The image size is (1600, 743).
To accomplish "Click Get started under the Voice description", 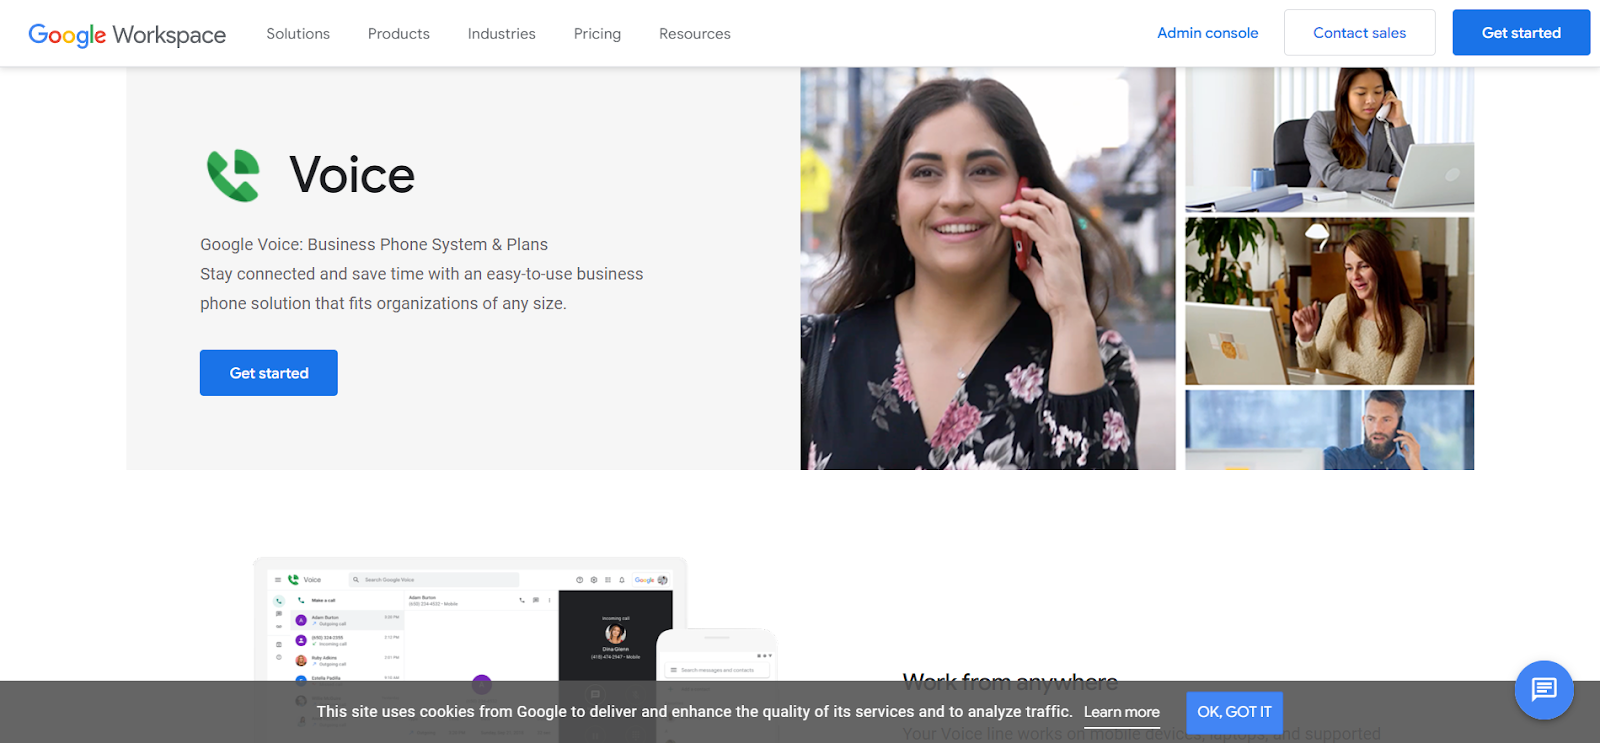I will point(269,373).
